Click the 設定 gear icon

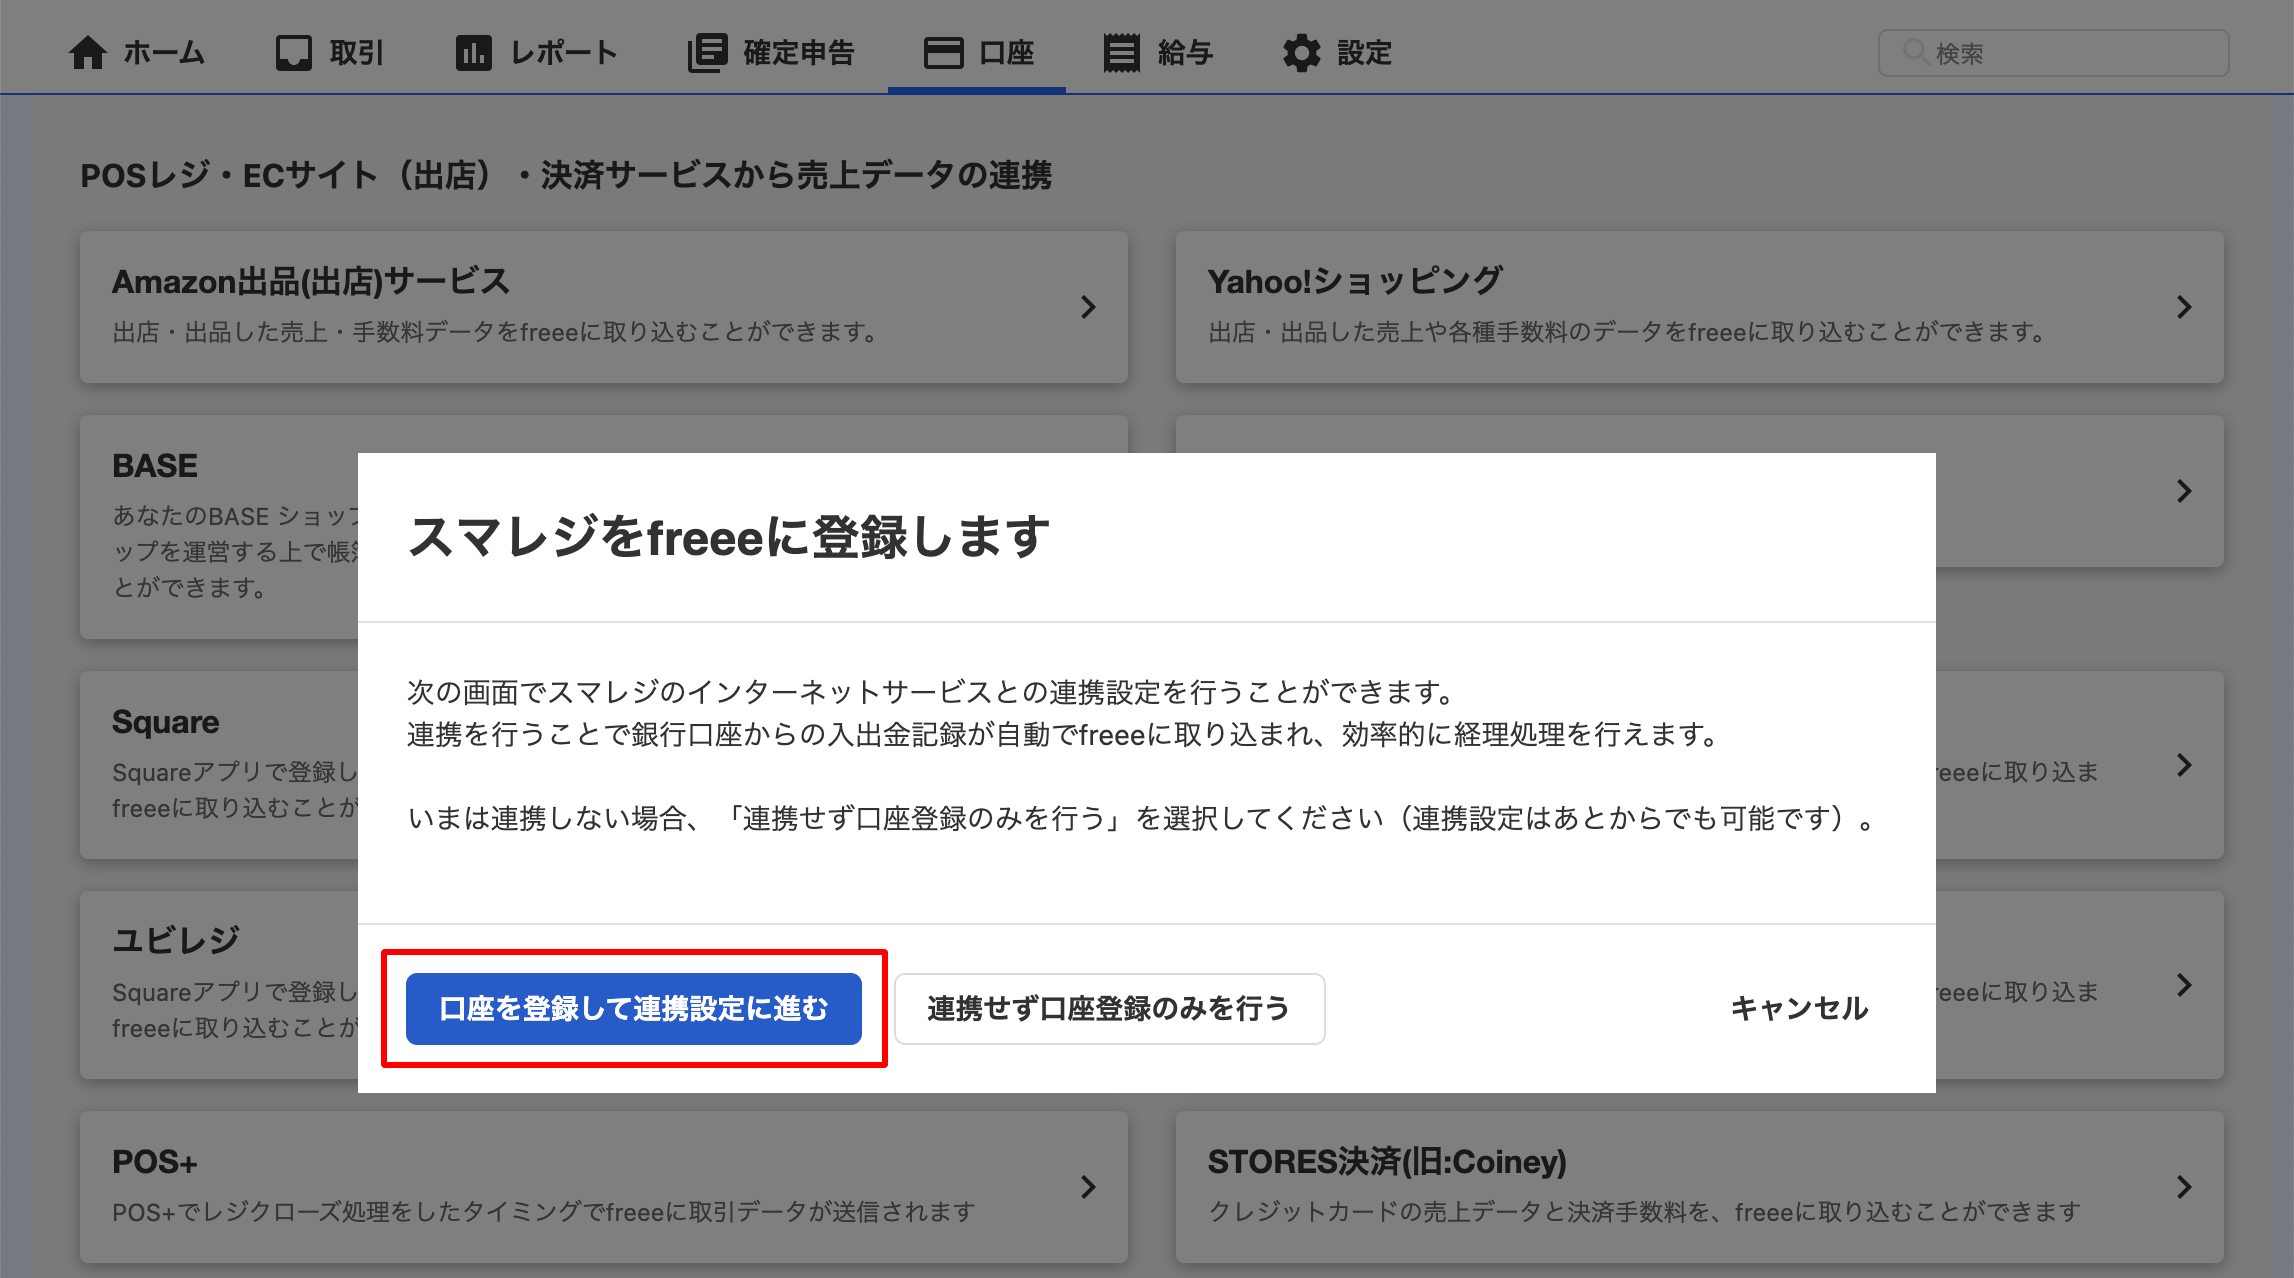pyautogui.click(x=1301, y=53)
